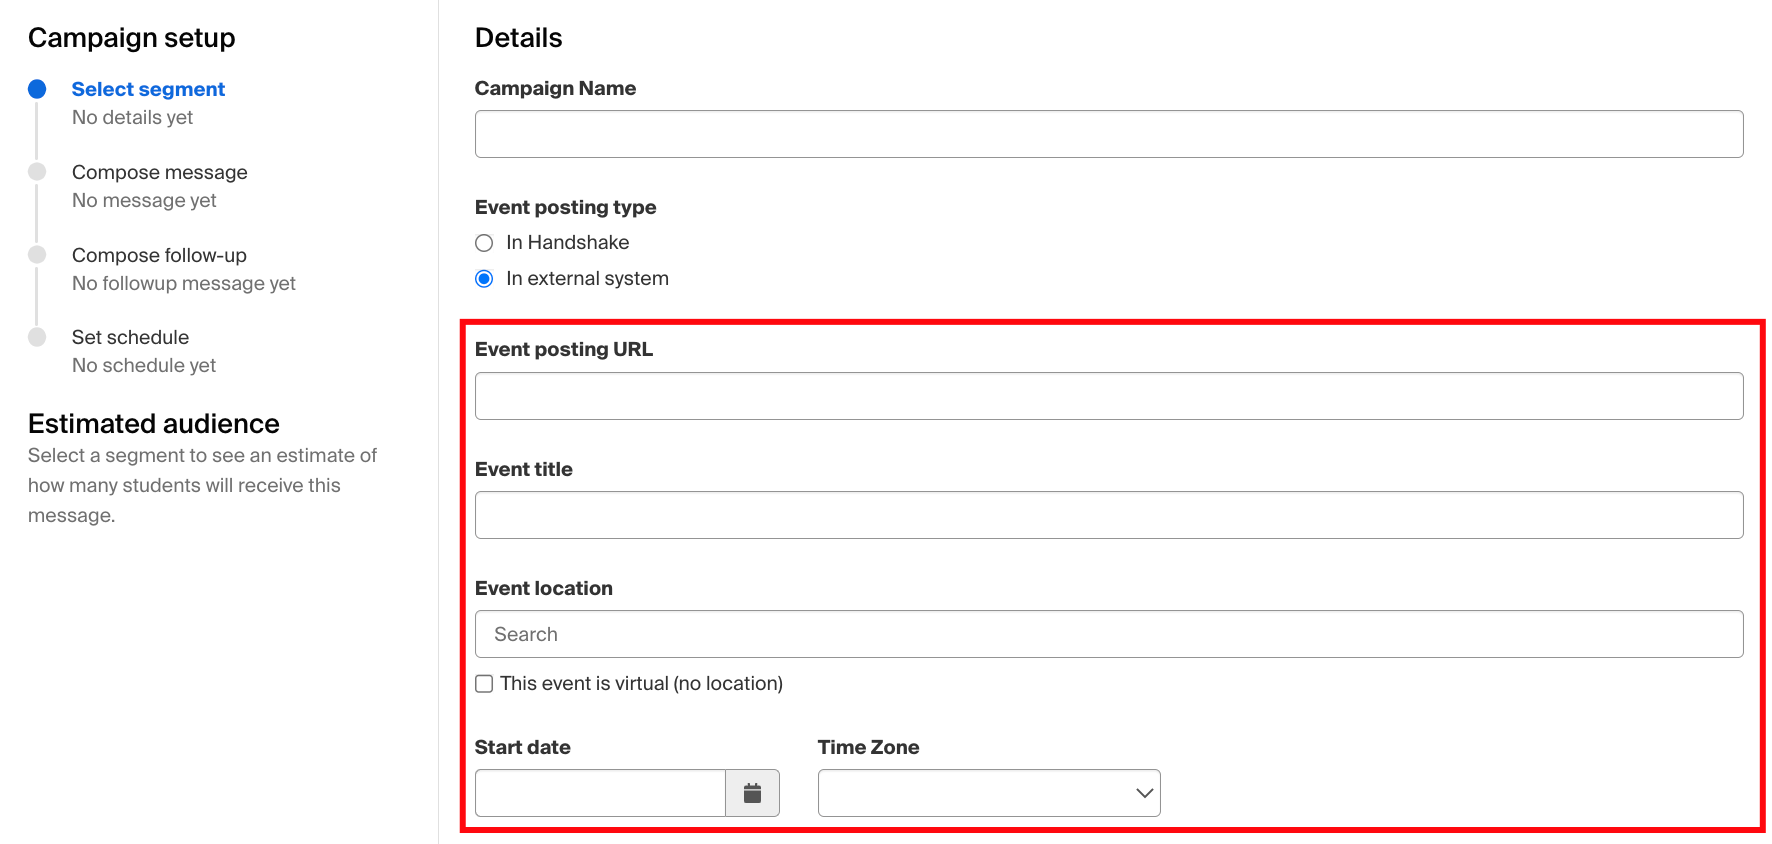Go to Compose message step

pyautogui.click(x=159, y=172)
